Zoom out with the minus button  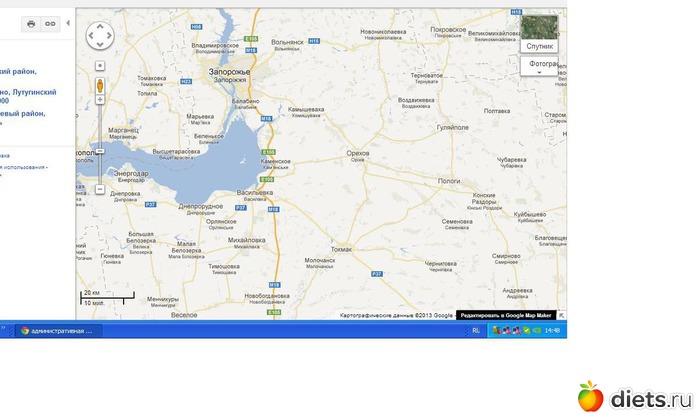tap(100, 189)
